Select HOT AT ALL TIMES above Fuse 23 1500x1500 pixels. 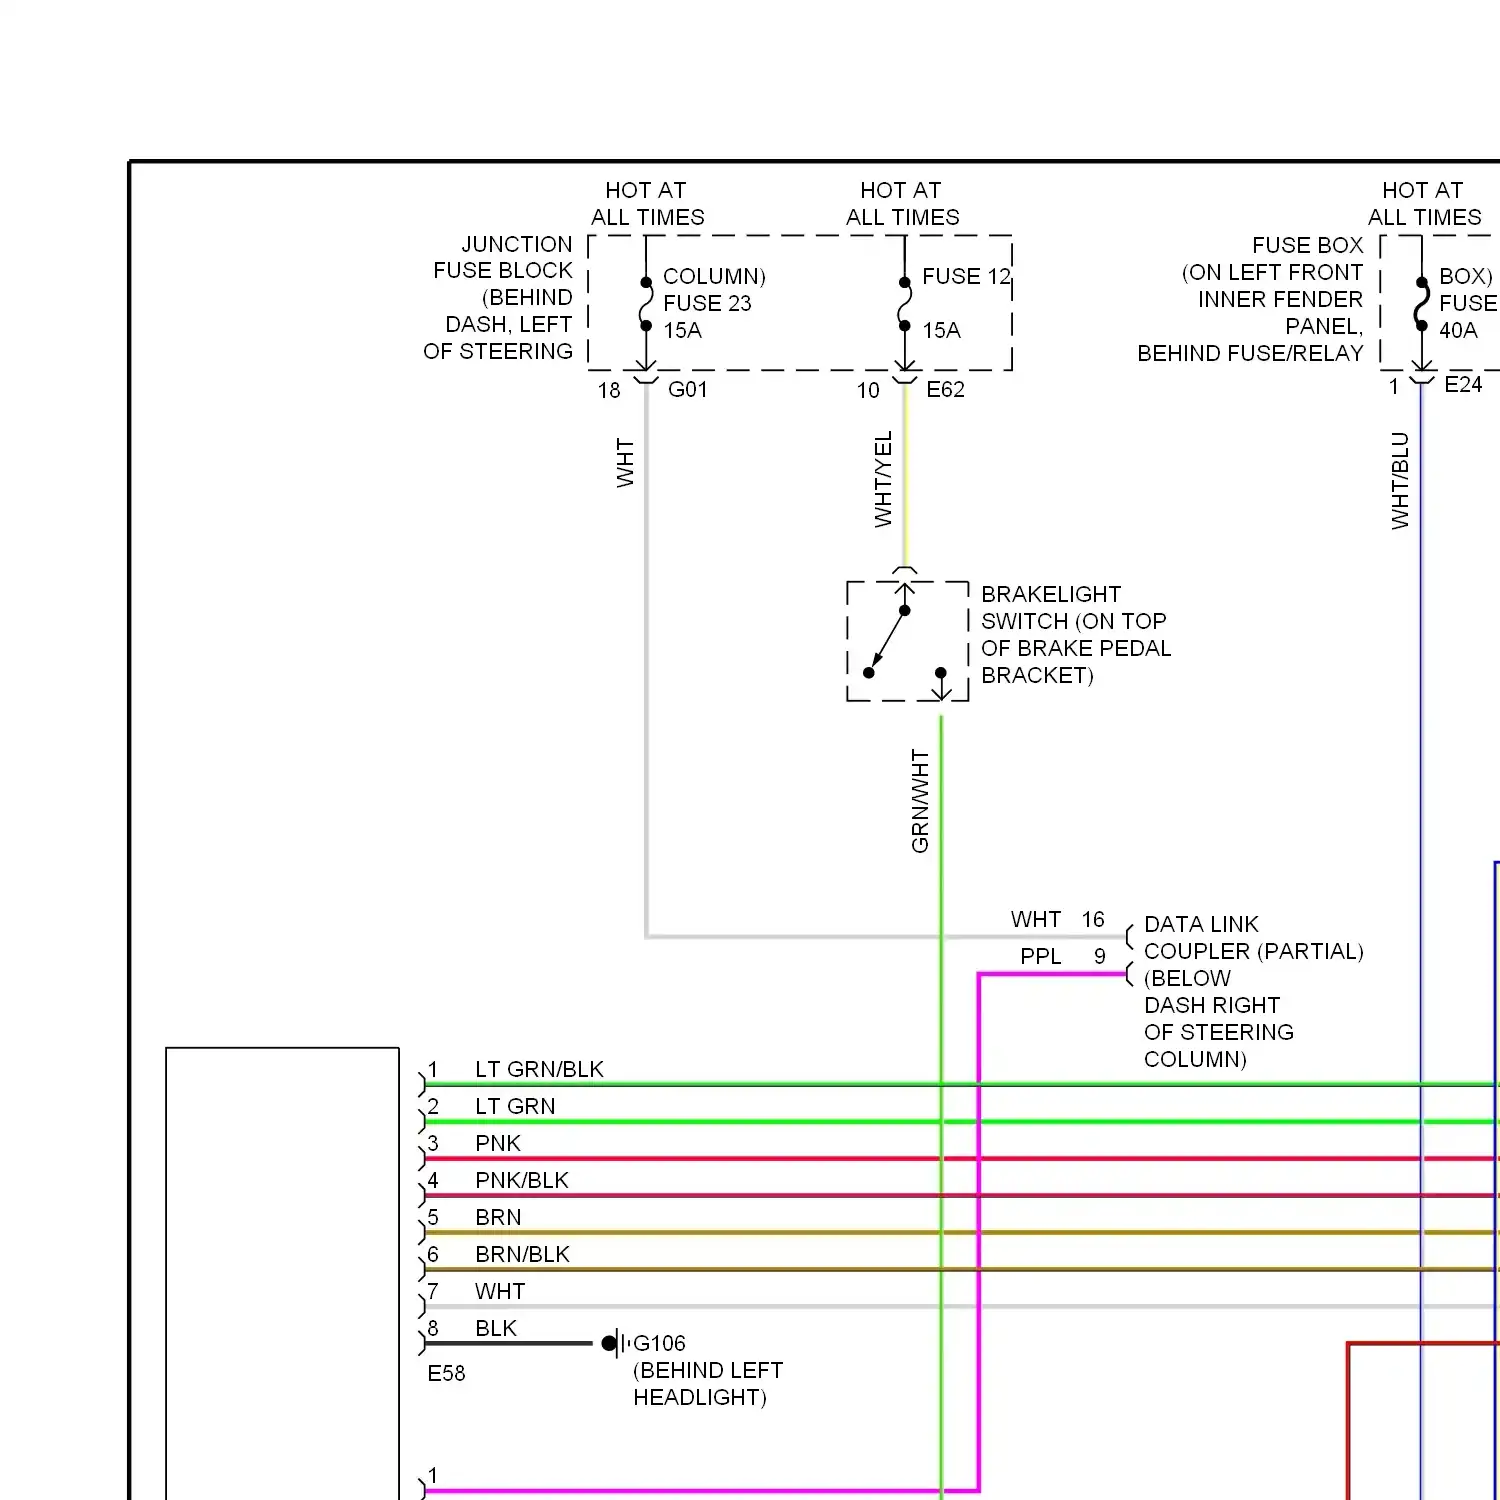tap(647, 203)
